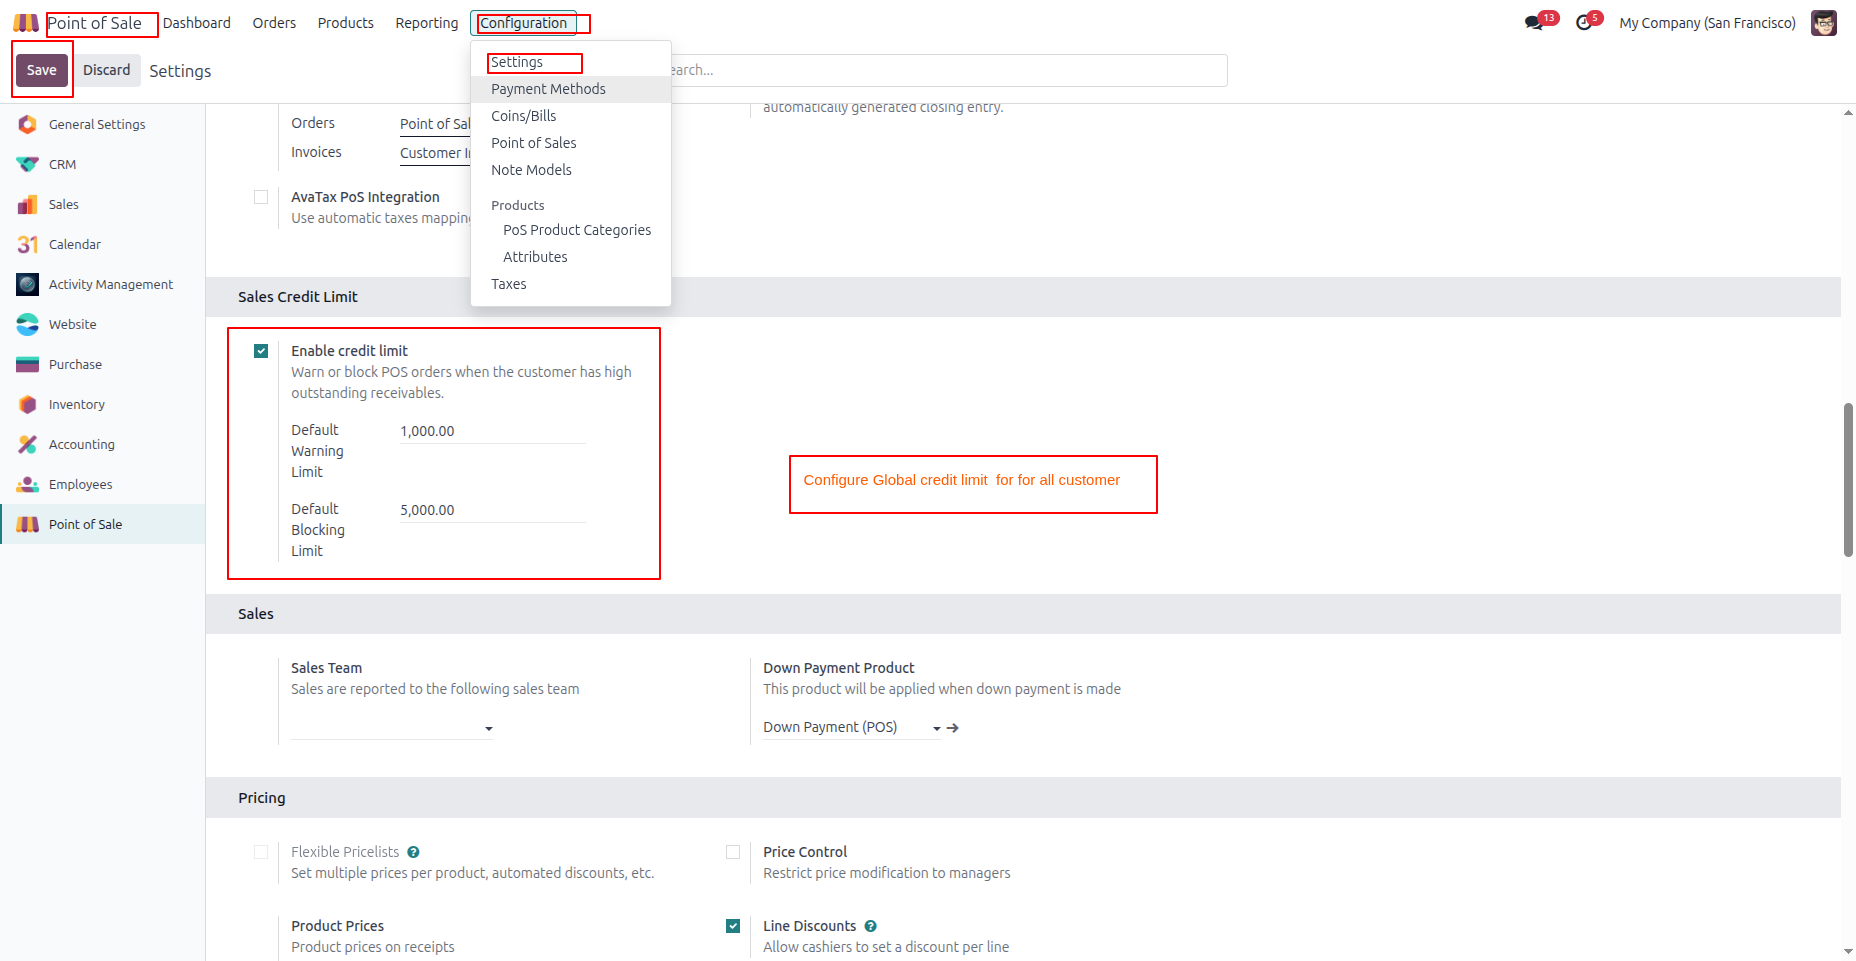
Task: Open the user avatar menu
Action: coord(1824,23)
